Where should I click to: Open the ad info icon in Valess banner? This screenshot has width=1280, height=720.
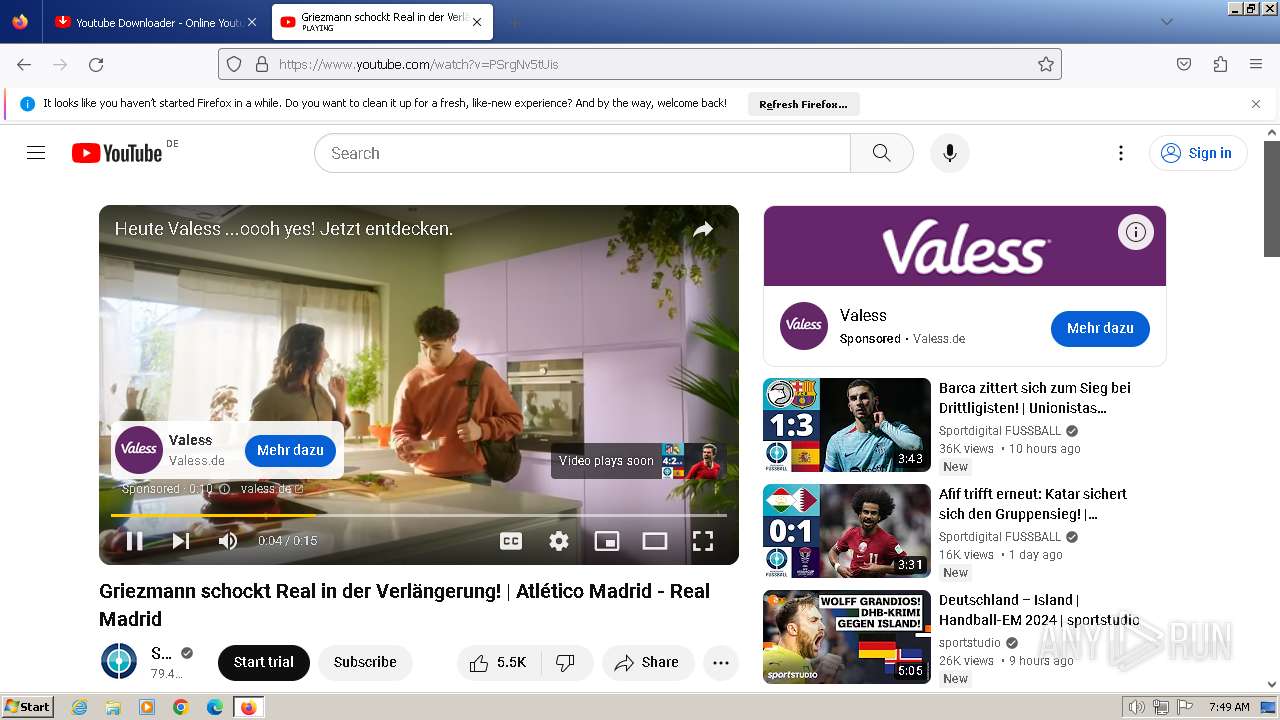click(x=1135, y=232)
